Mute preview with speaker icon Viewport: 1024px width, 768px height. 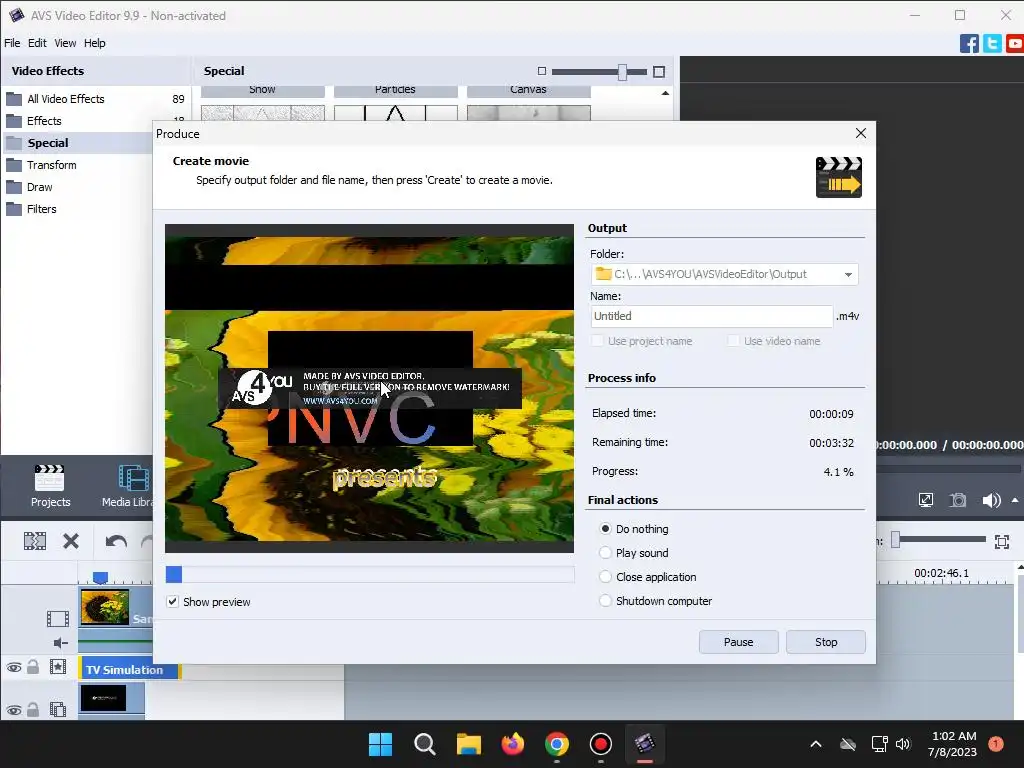point(991,500)
